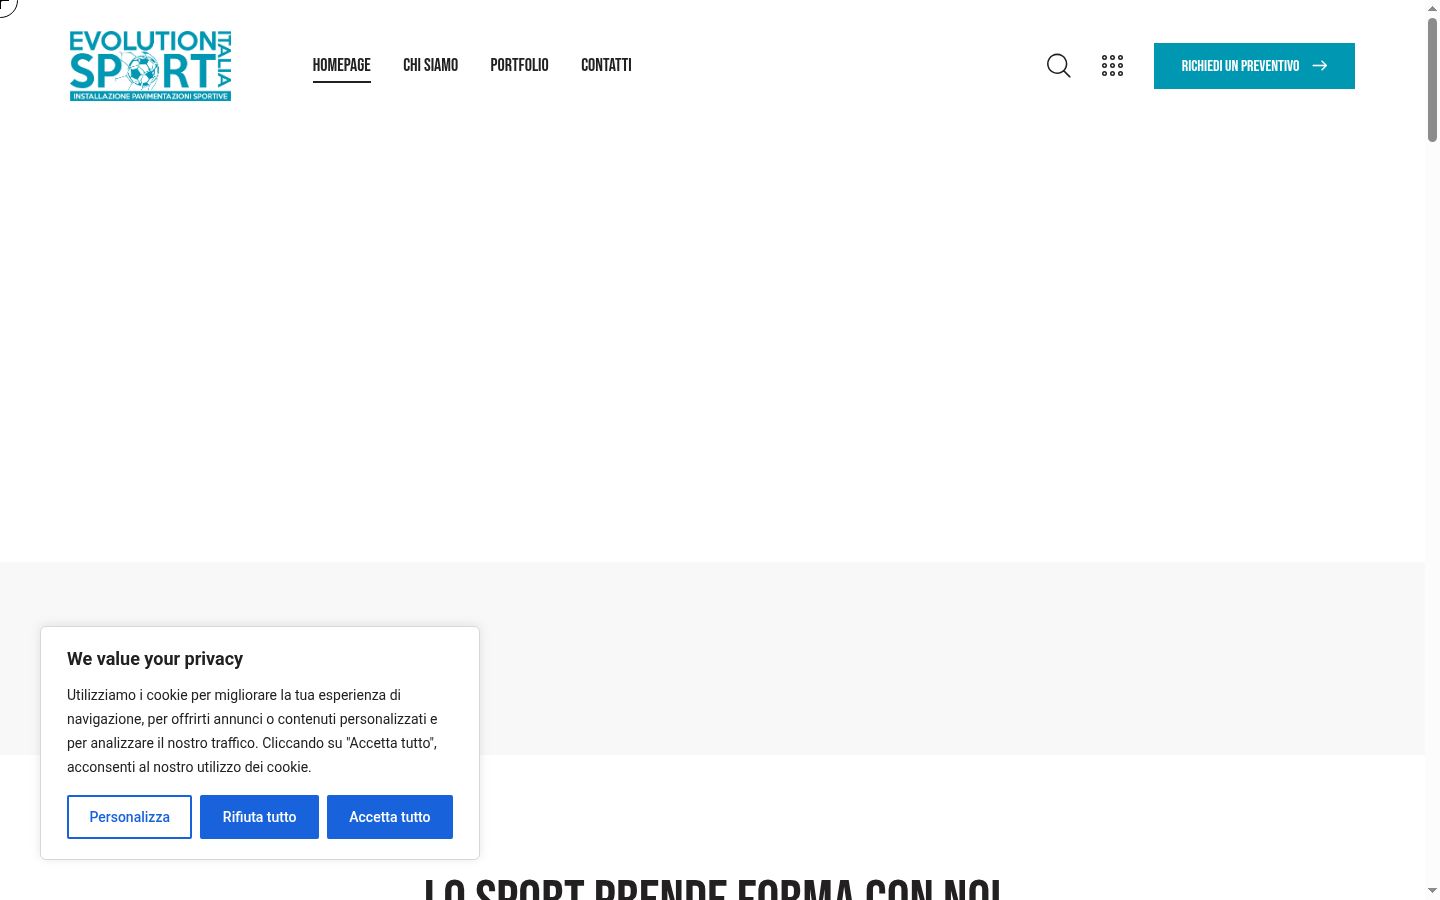Click Personalizza in the cookie banner
Viewport: 1440px width, 900px height.
tap(129, 817)
